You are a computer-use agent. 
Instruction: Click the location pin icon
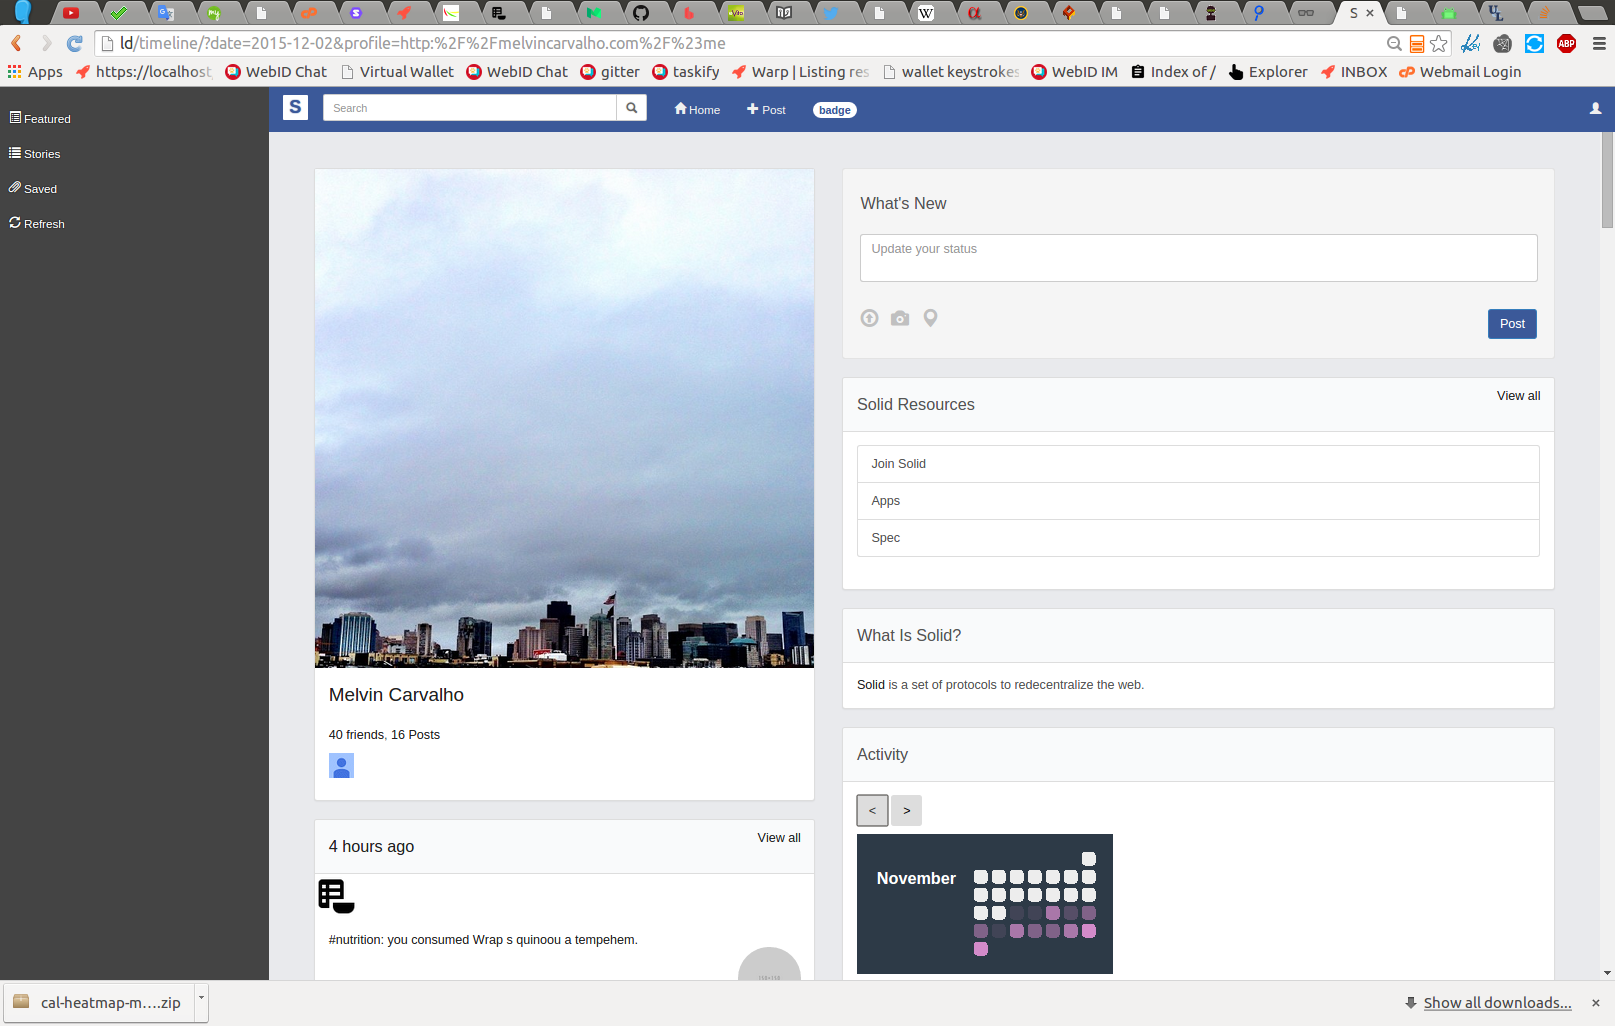(x=930, y=318)
